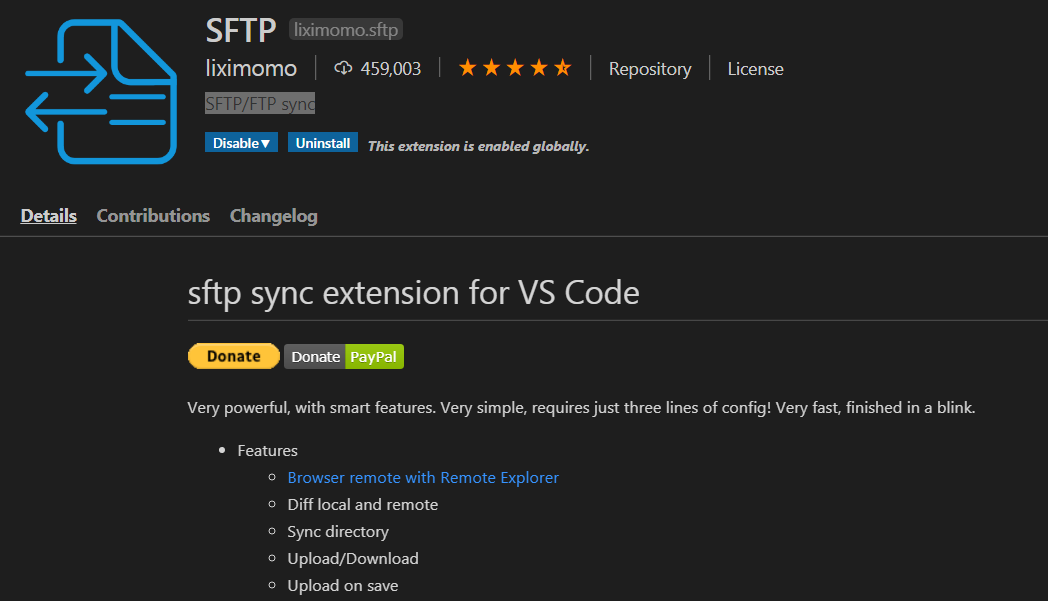This screenshot has width=1048, height=601.
Task: Click 'This extension is enabled globally' text
Action: pyautogui.click(x=479, y=146)
